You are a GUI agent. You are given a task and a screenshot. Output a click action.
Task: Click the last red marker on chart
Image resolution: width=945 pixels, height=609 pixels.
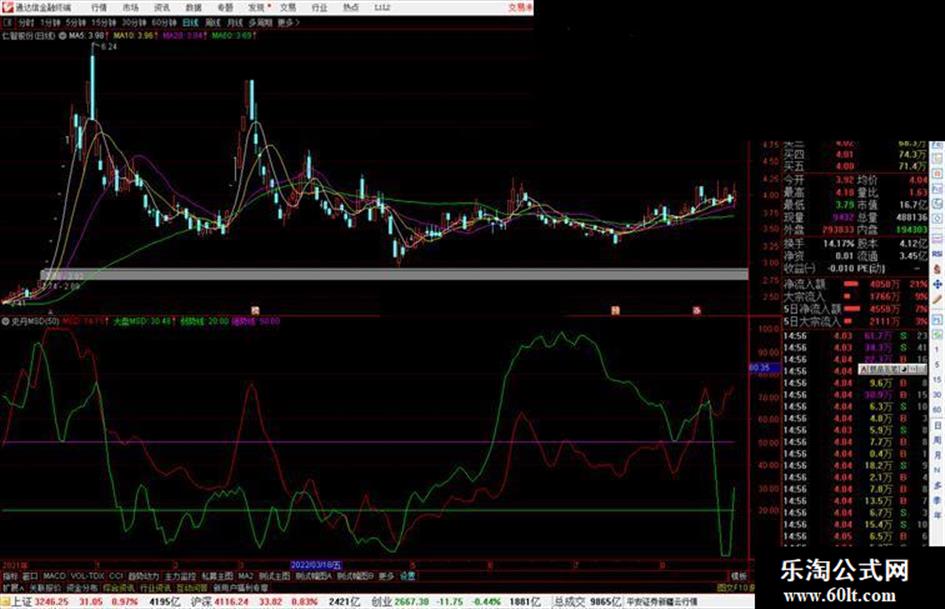point(697,311)
